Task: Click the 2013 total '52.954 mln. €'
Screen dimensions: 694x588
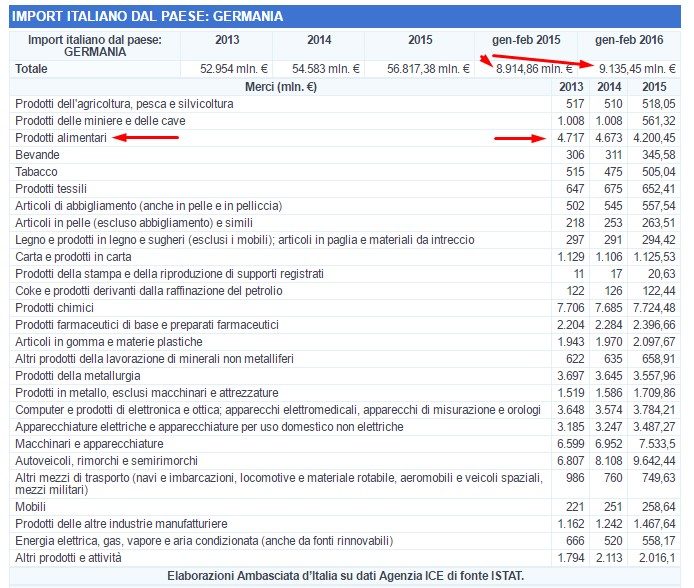Action: point(234,69)
